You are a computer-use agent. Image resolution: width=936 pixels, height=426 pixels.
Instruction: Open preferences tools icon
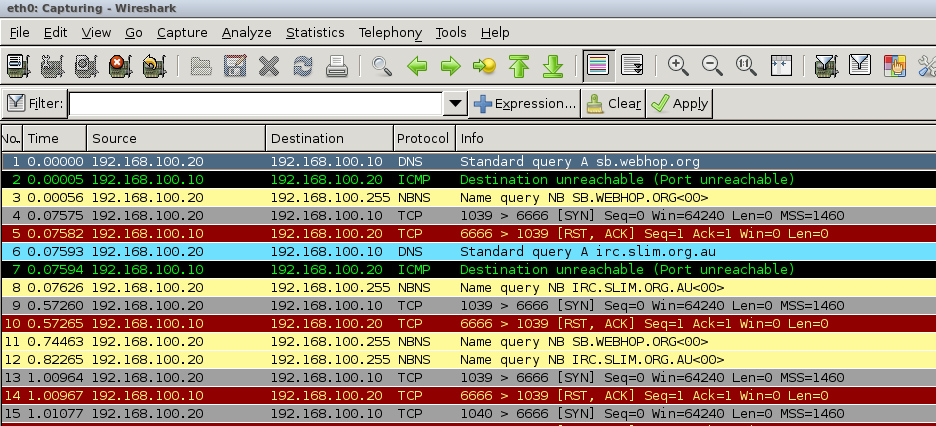(x=926, y=65)
